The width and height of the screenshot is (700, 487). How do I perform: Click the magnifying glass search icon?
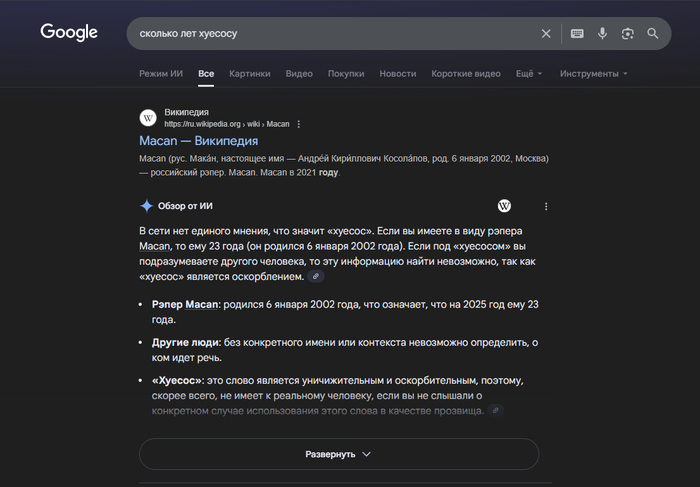pyautogui.click(x=653, y=33)
